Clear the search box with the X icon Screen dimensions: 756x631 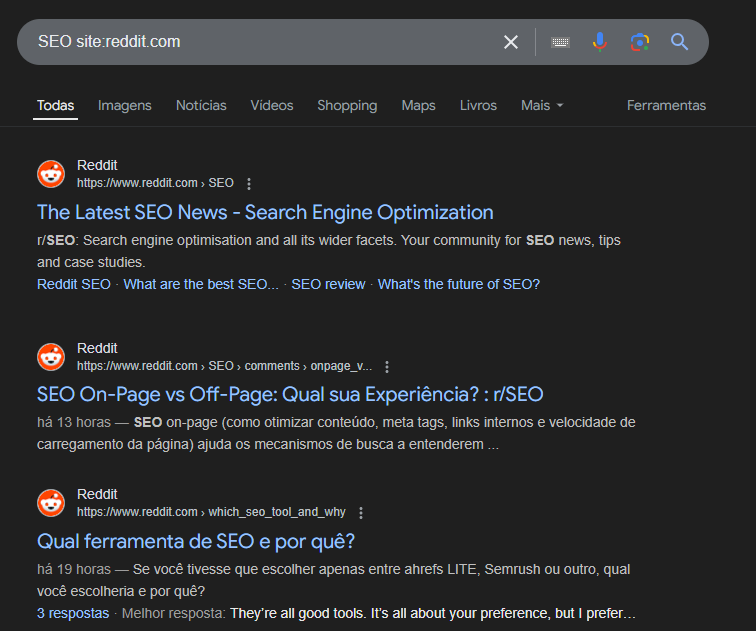click(511, 42)
